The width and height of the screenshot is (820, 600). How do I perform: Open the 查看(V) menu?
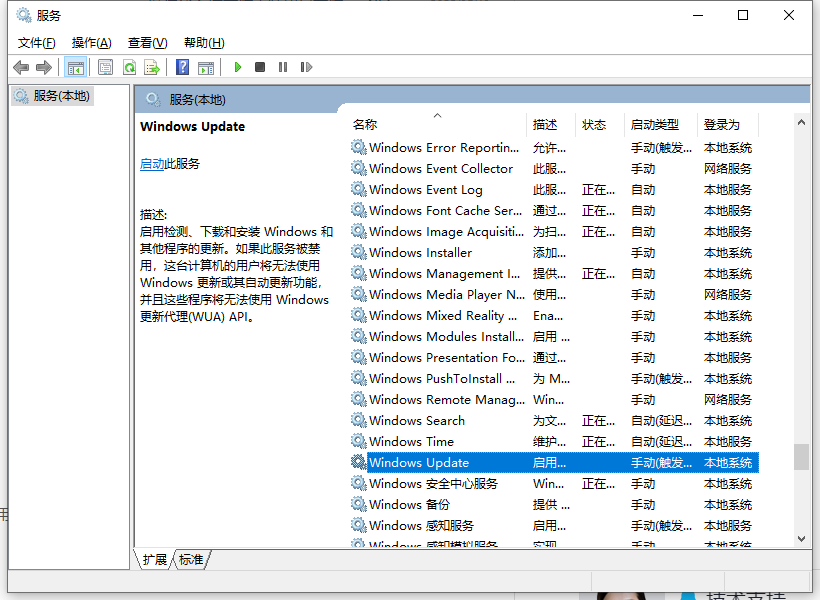click(x=147, y=42)
